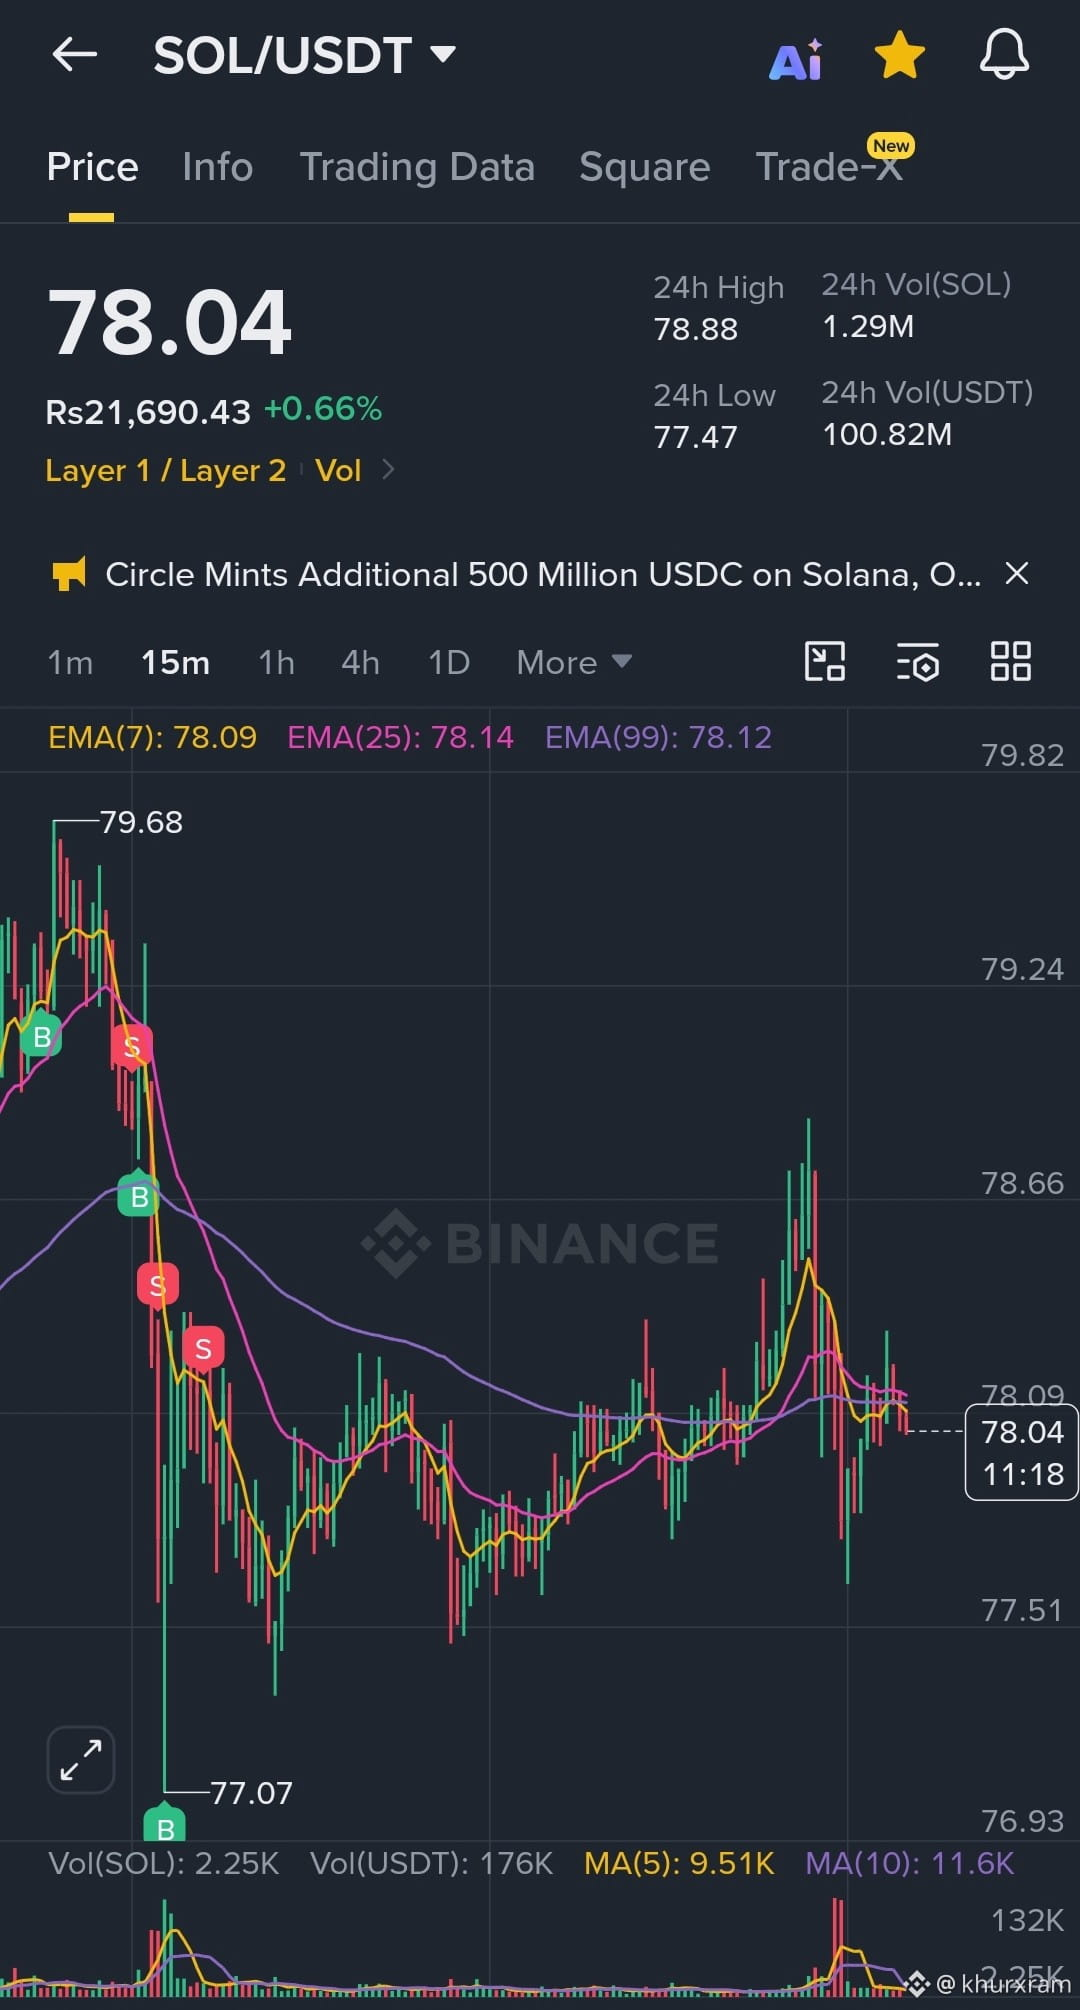This screenshot has height=2010, width=1080.
Task: Select the Vol(SOL): 2.25K label
Action: coord(163,1863)
